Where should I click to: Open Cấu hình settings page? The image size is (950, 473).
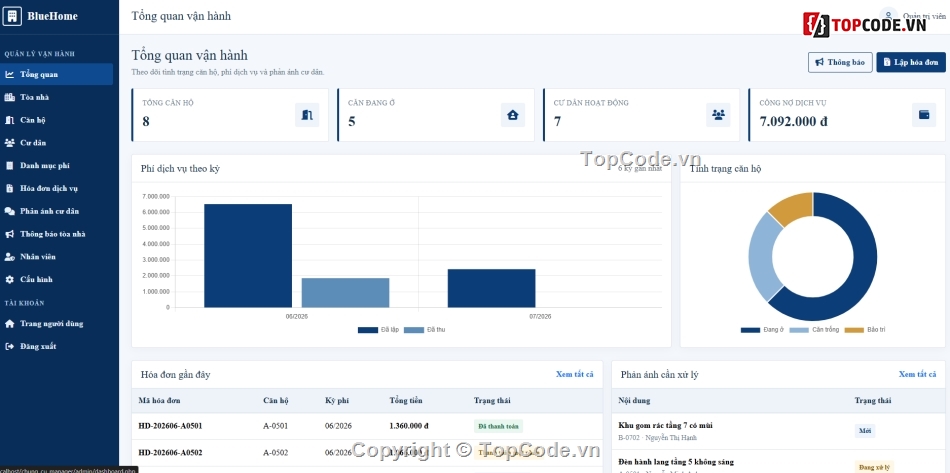coord(56,280)
